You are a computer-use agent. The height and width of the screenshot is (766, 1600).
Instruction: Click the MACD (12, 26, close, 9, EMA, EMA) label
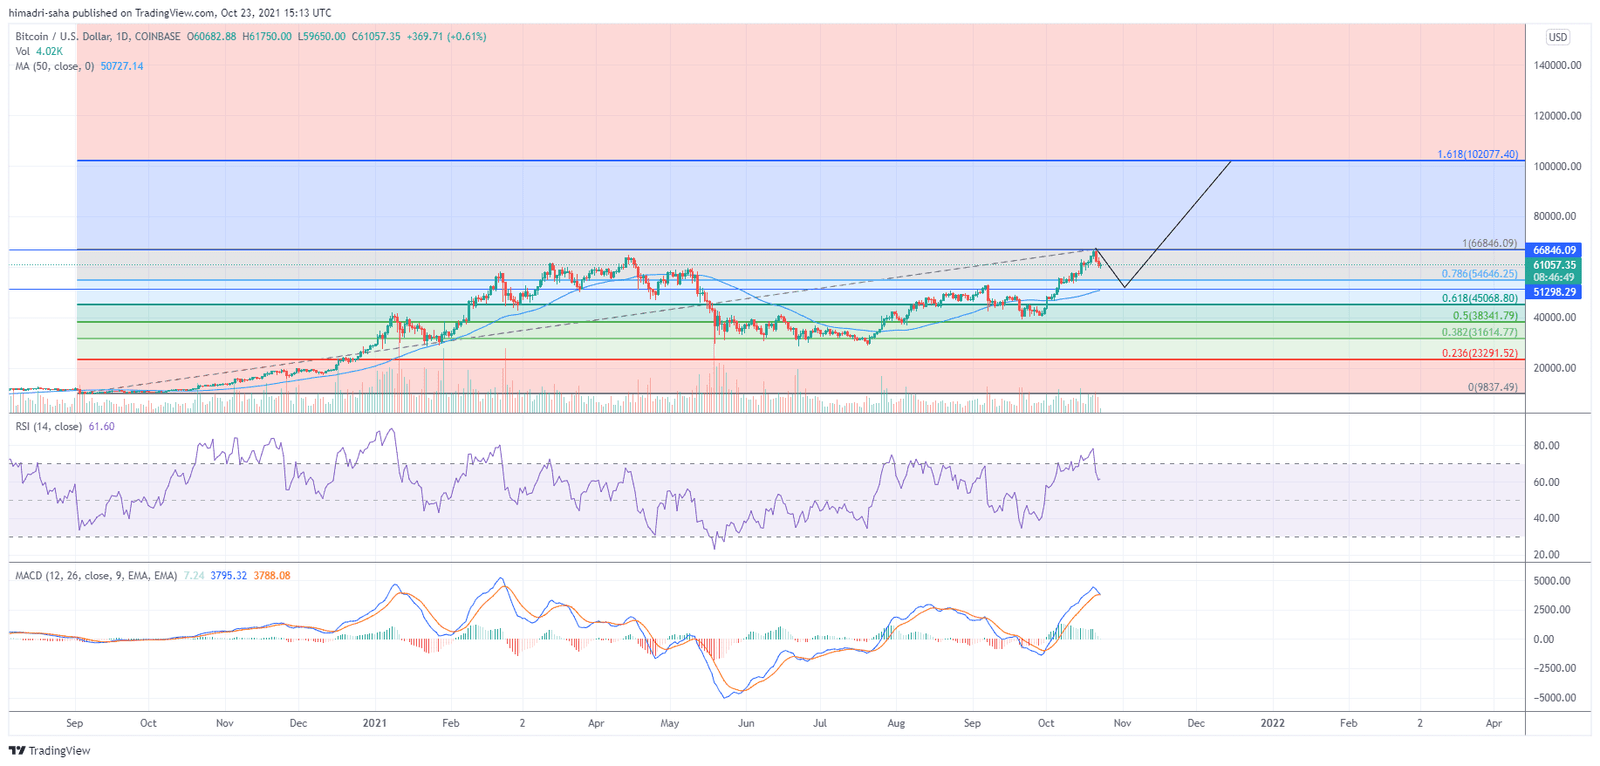point(96,576)
